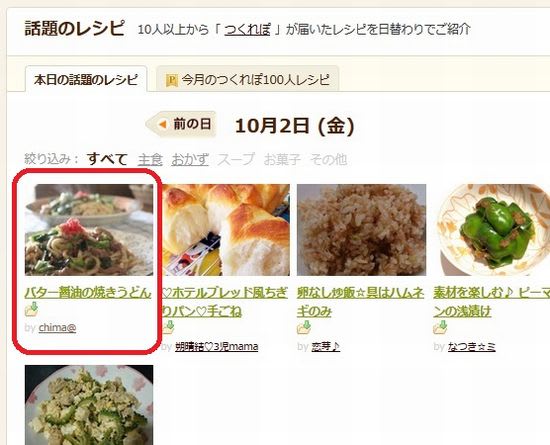The width and height of the screenshot is (550, 445).
Task: Click the save-folder icon under バター醤油の焼きうどん
Action: pos(32,309)
